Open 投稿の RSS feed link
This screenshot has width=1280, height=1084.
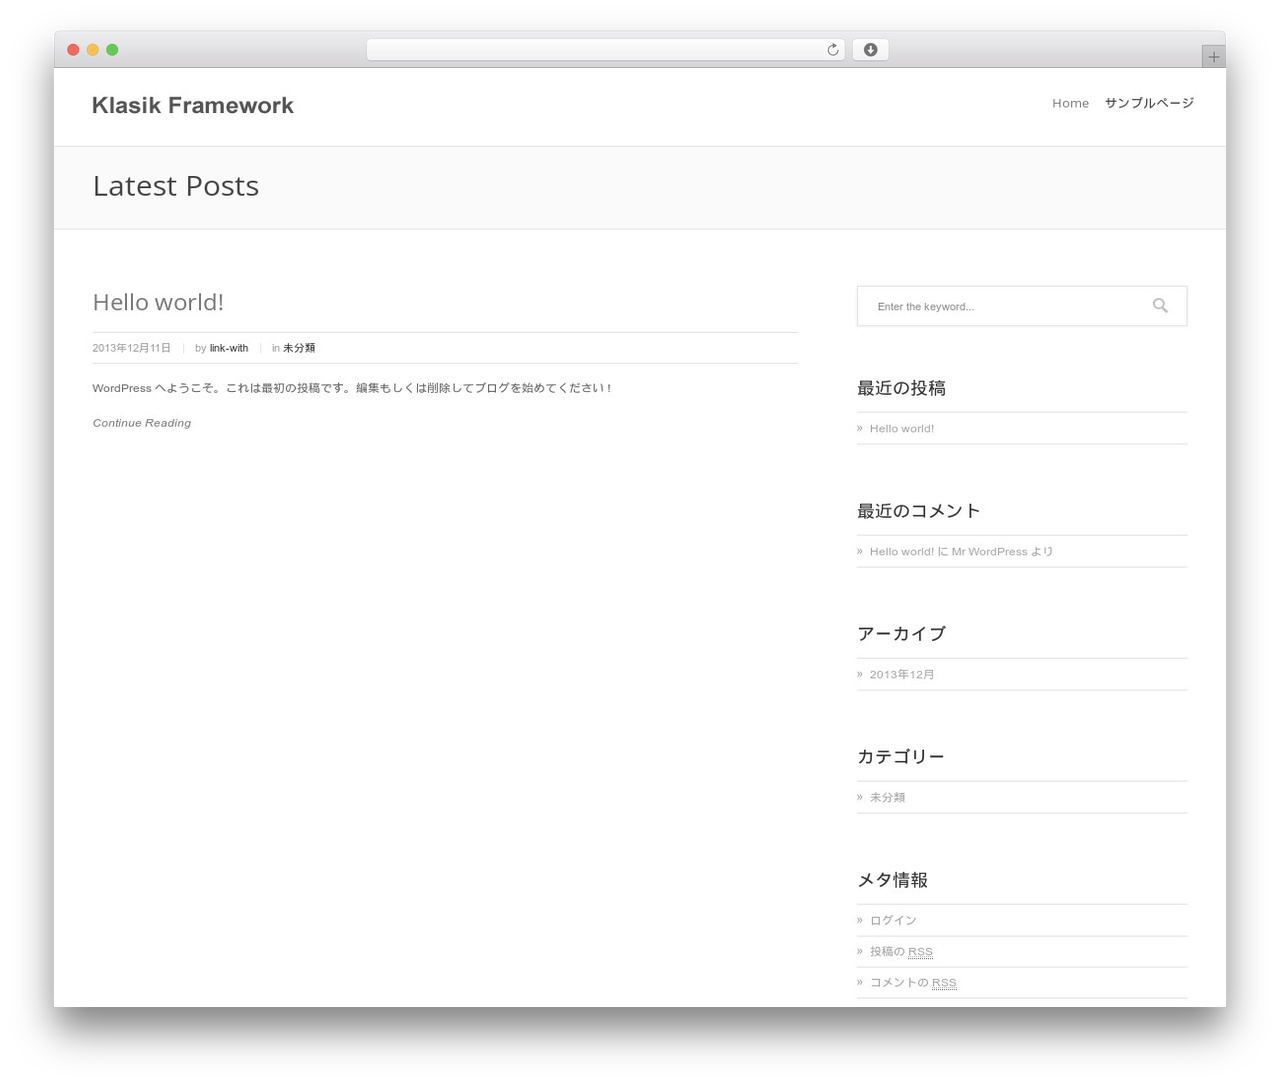coord(901,951)
